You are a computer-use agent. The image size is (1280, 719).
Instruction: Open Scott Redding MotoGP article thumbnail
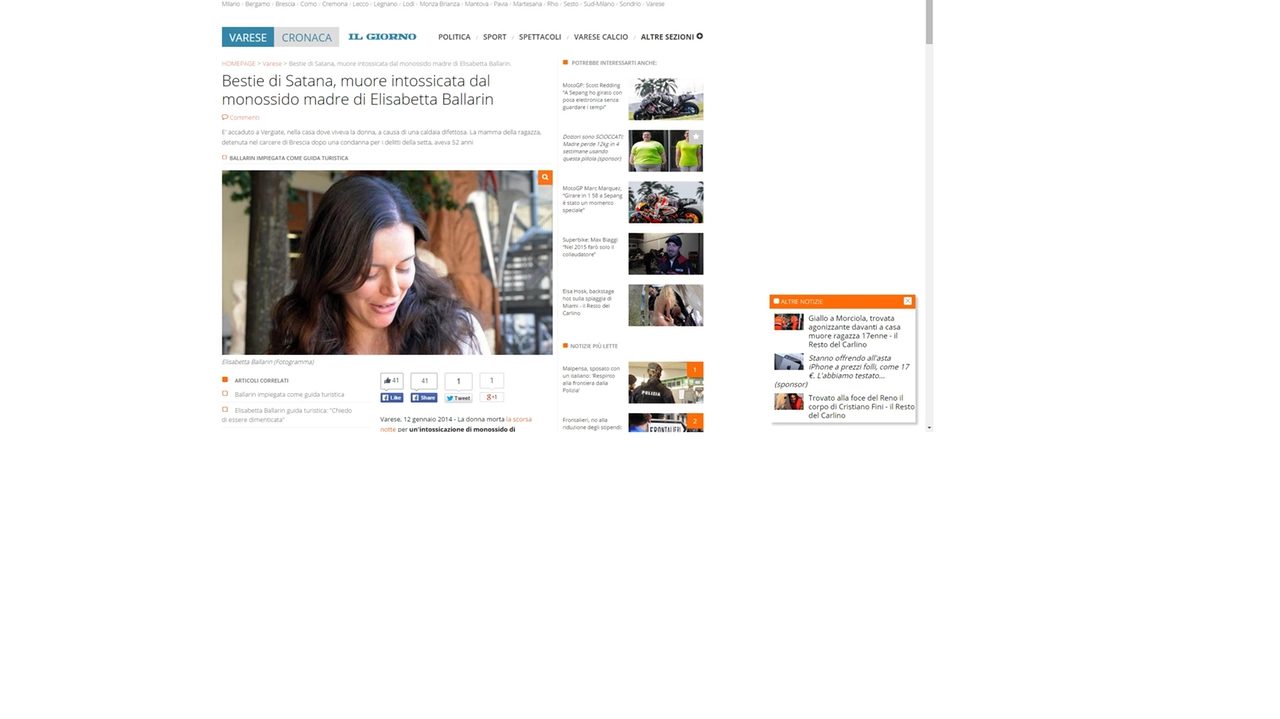pos(665,99)
